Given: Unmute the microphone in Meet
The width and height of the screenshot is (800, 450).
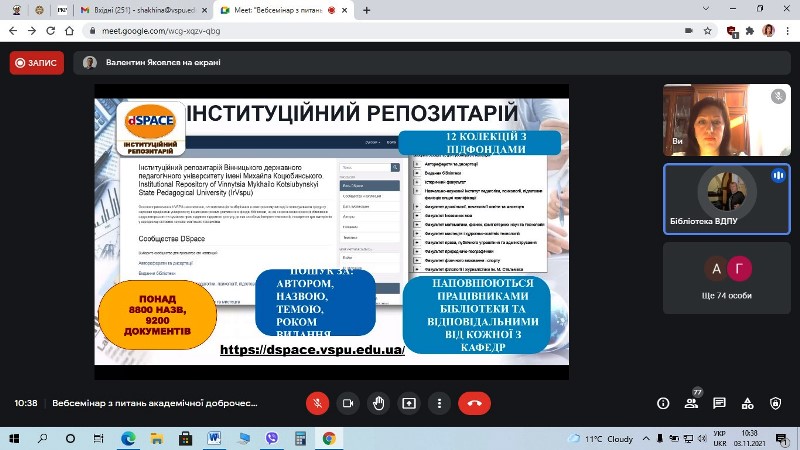Looking at the screenshot, I should (x=317, y=403).
